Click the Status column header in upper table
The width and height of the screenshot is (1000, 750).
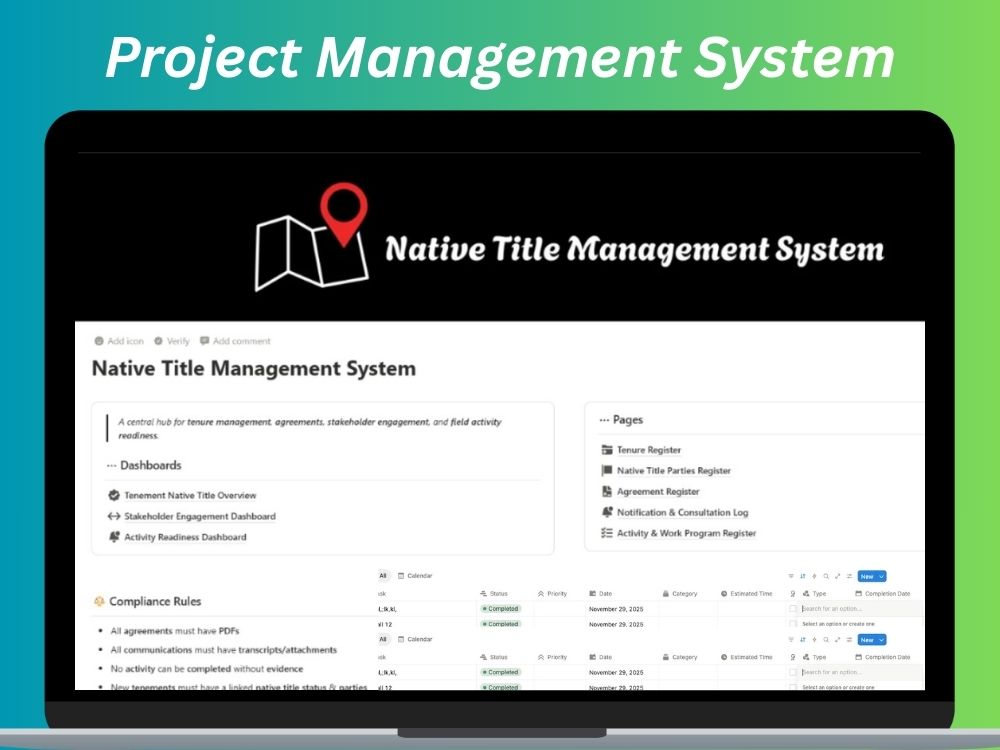pyautogui.click(x=494, y=594)
